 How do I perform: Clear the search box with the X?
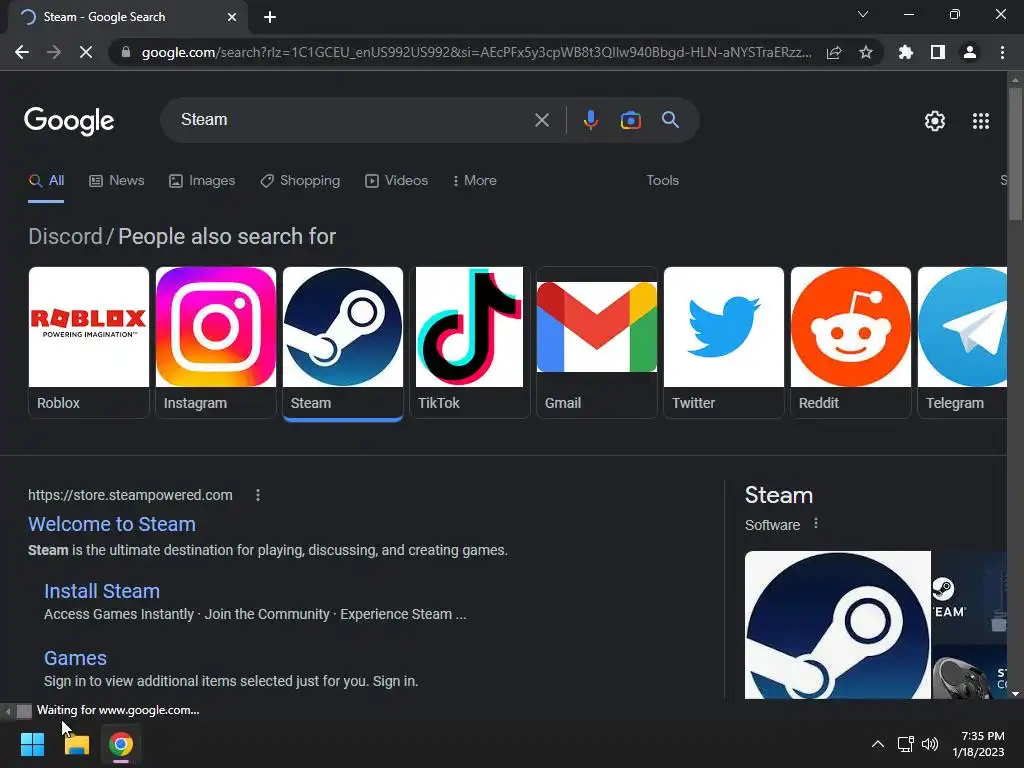pyautogui.click(x=541, y=120)
